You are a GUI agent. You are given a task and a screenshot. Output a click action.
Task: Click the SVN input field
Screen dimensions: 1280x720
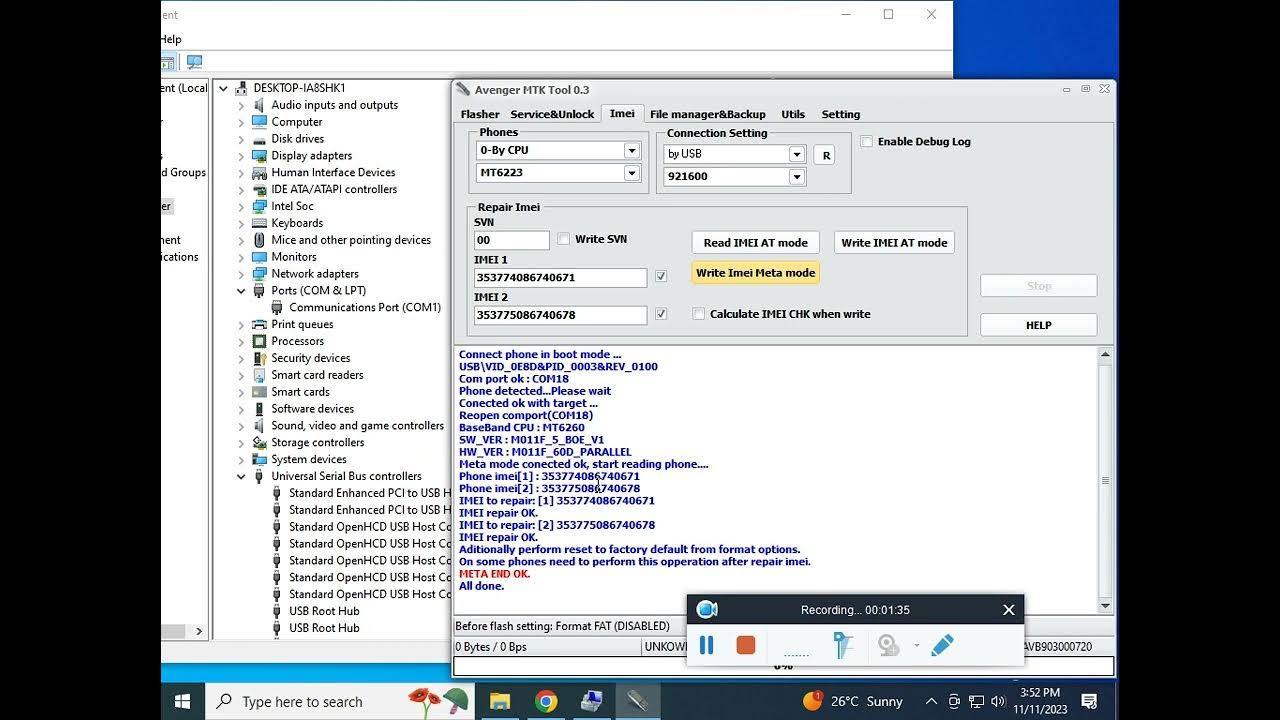point(512,240)
